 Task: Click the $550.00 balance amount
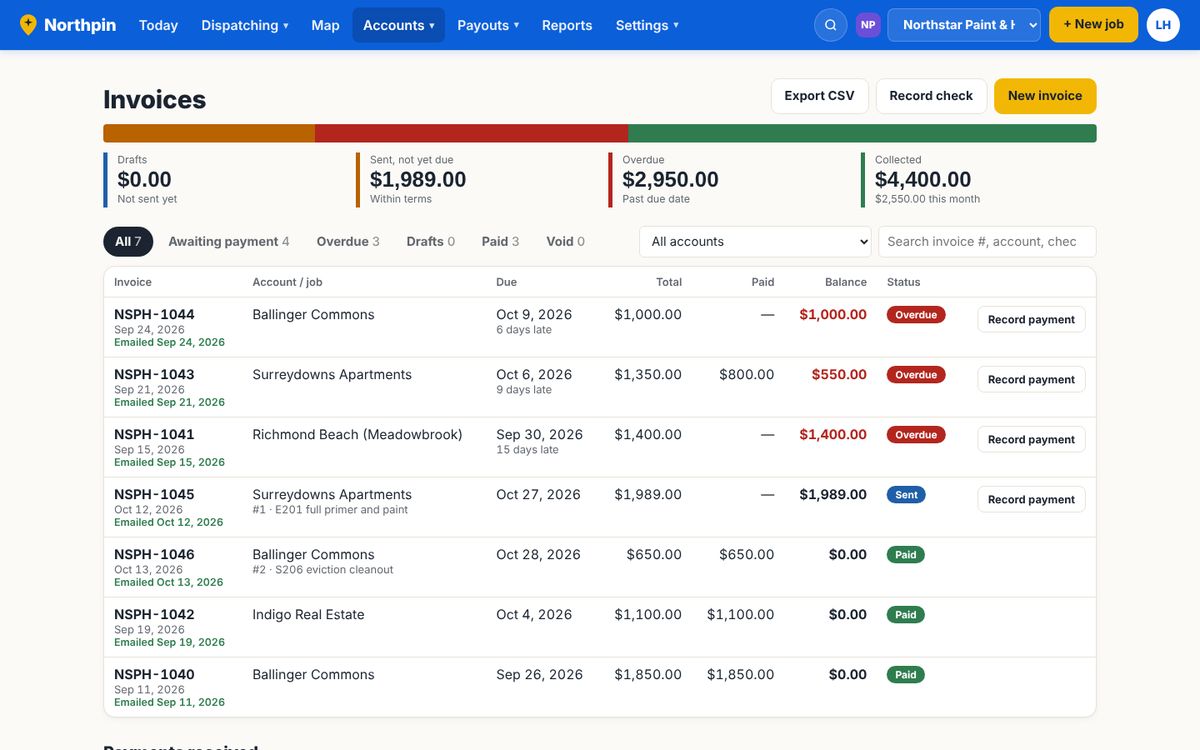(839, 374)
